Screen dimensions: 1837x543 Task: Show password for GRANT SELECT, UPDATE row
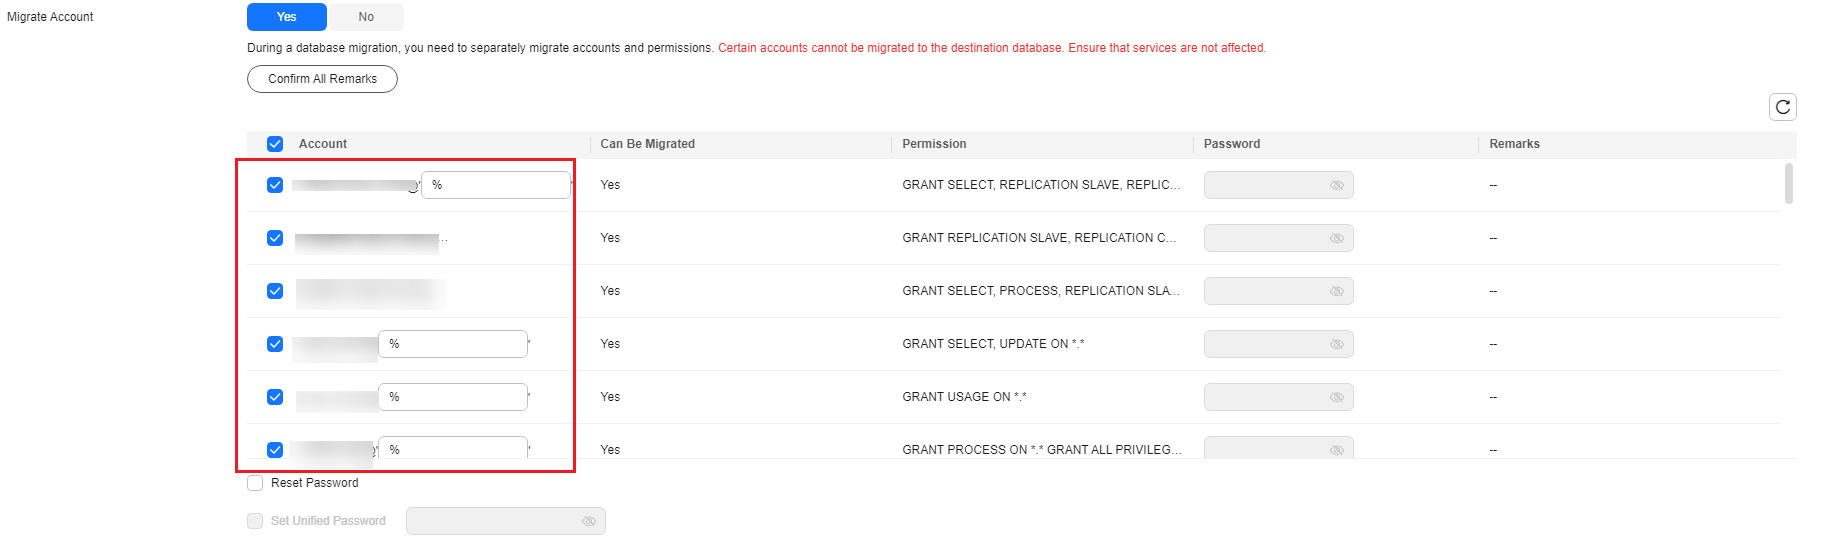click(1336, 344)
